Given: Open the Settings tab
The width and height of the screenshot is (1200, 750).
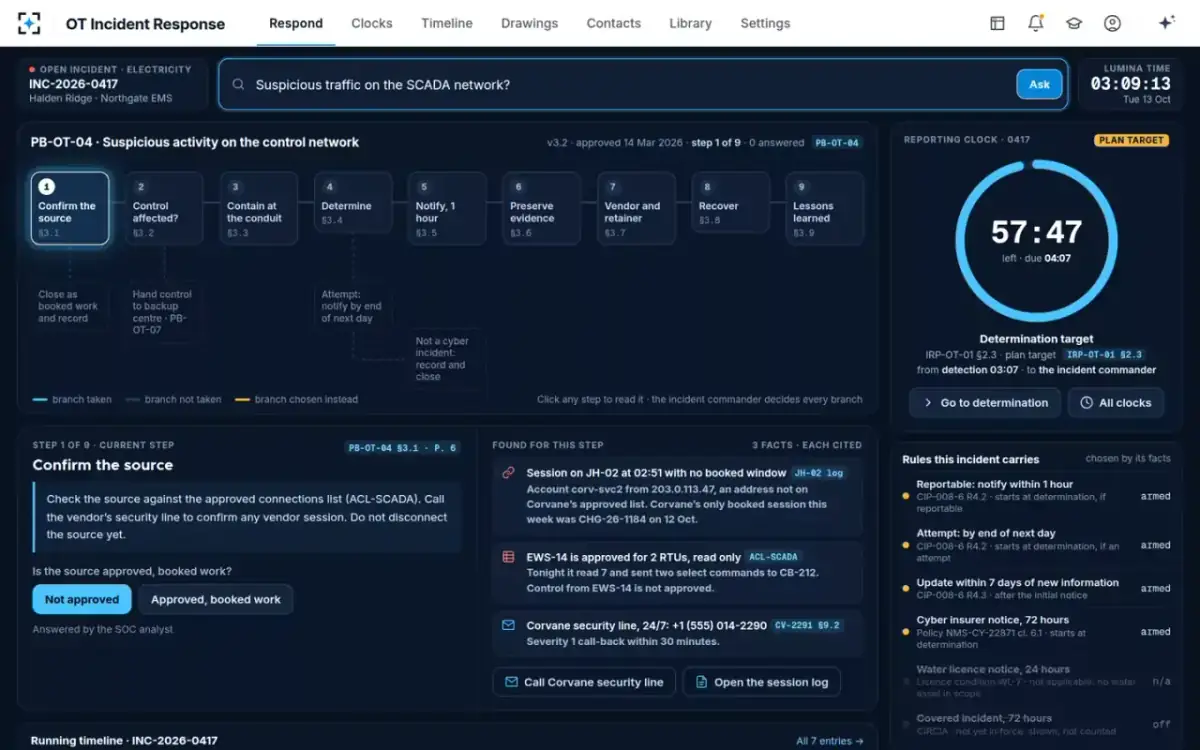Looking at the screenshot, I should [x=765, y=23].
